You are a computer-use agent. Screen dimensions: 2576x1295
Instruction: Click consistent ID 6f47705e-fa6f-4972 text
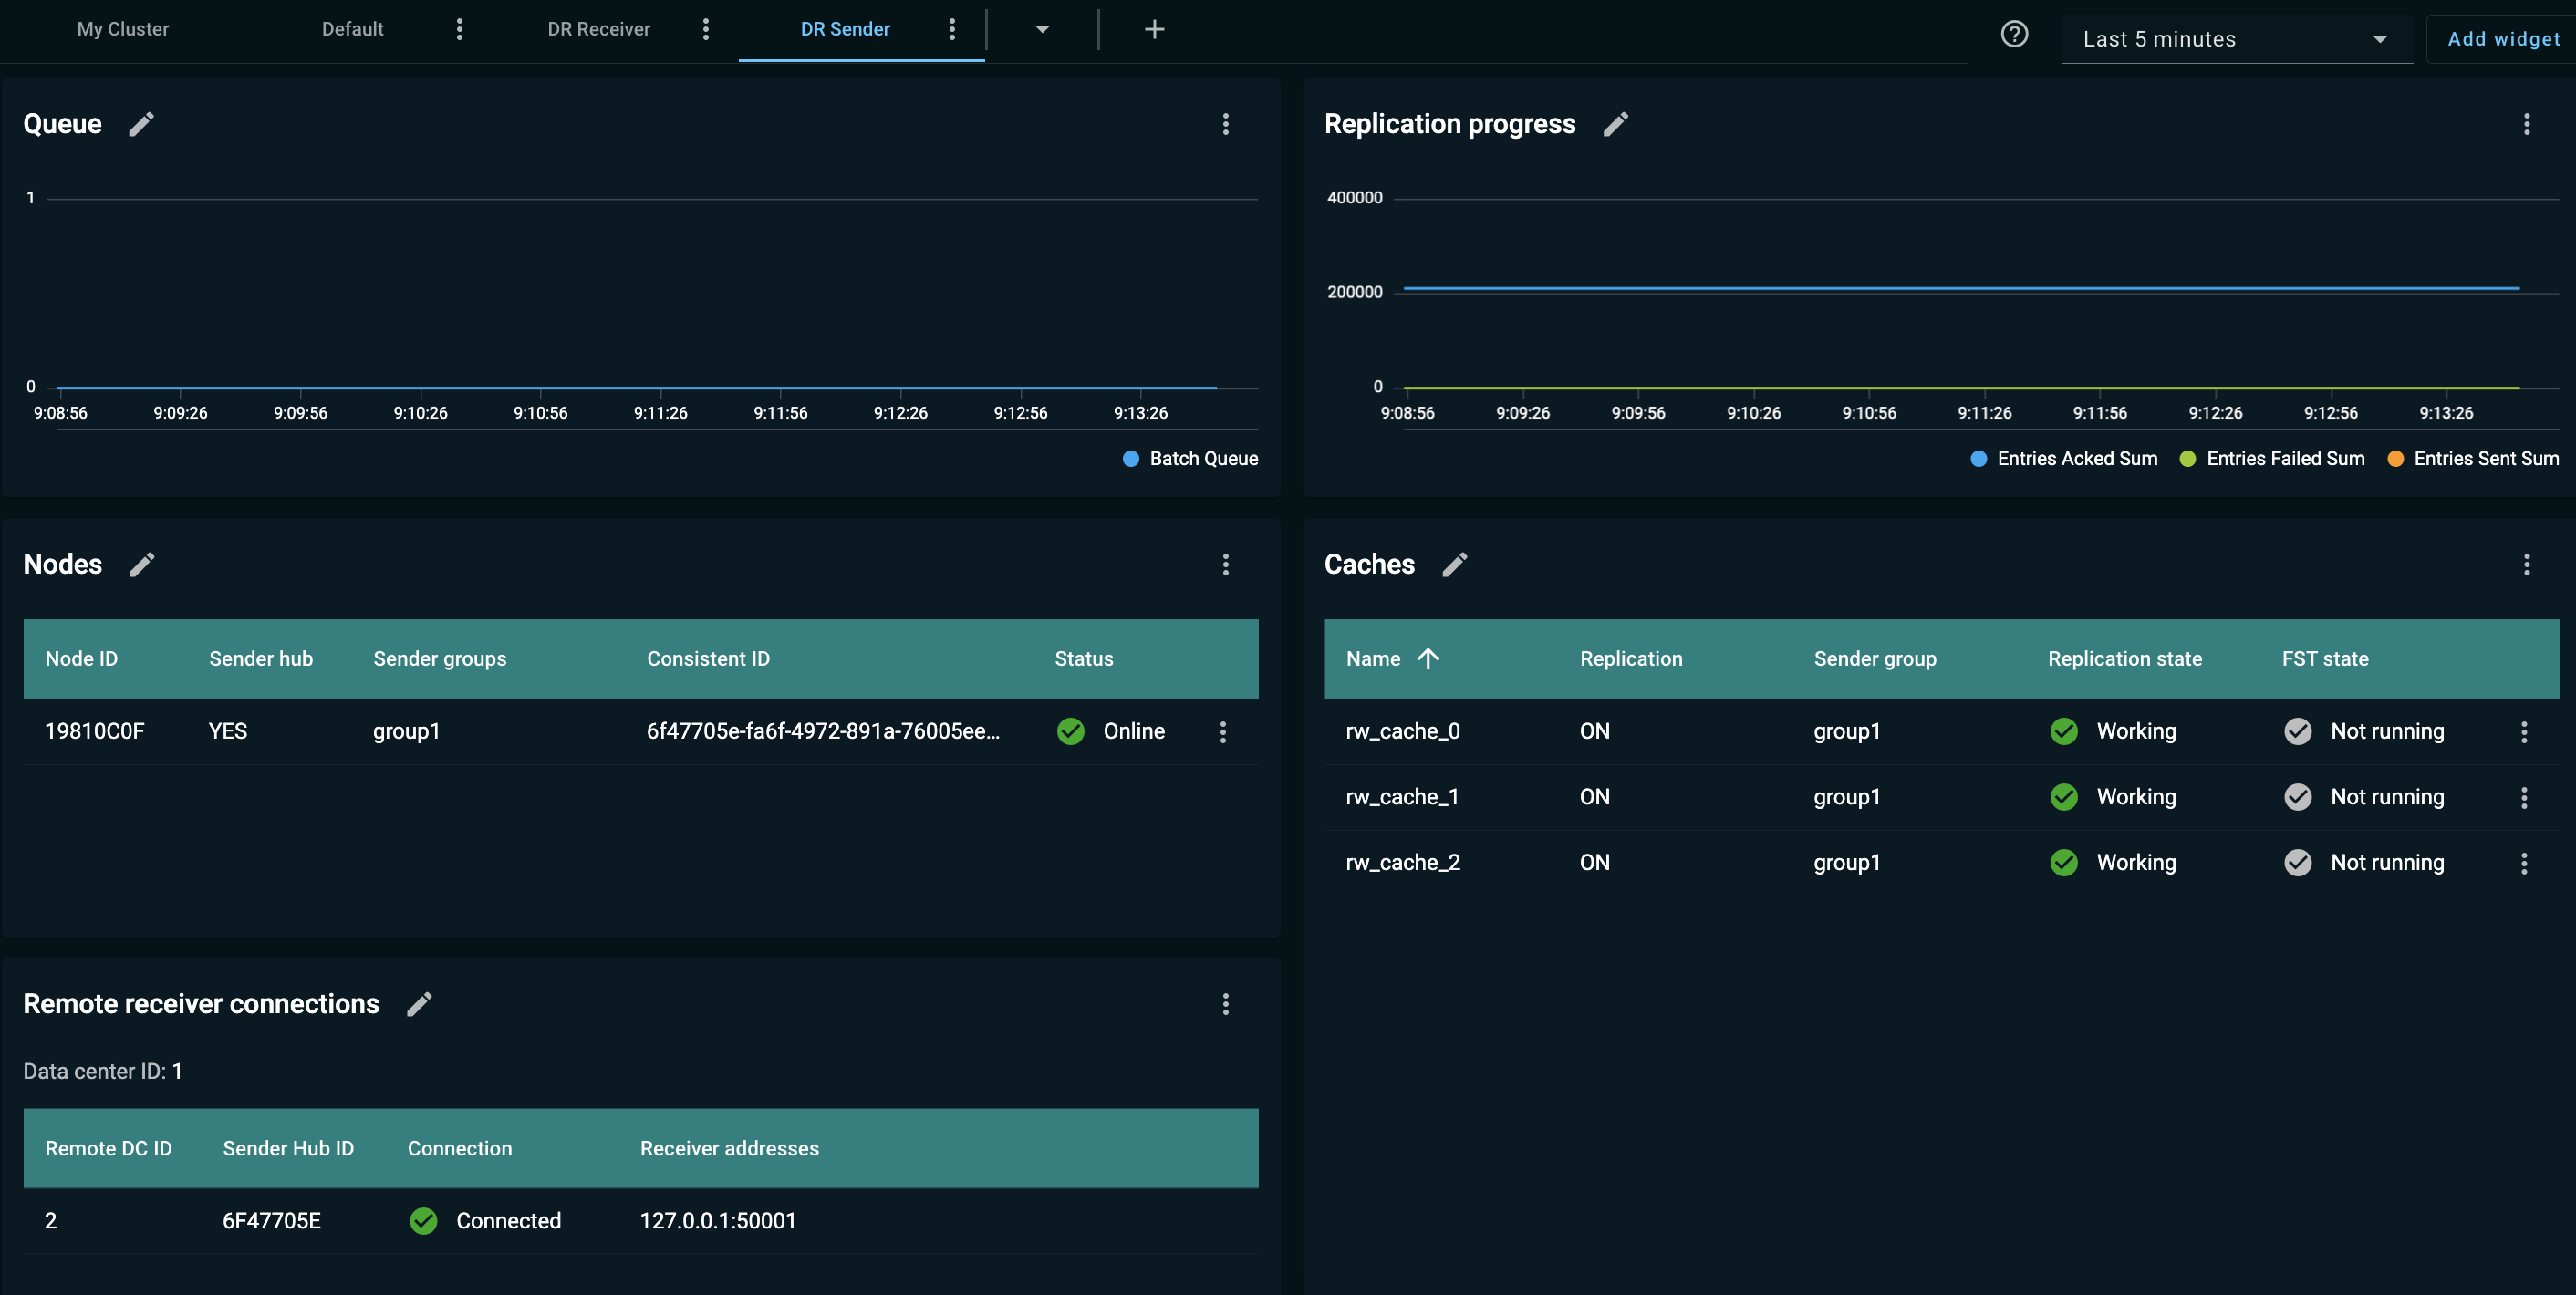coord(823,731)
